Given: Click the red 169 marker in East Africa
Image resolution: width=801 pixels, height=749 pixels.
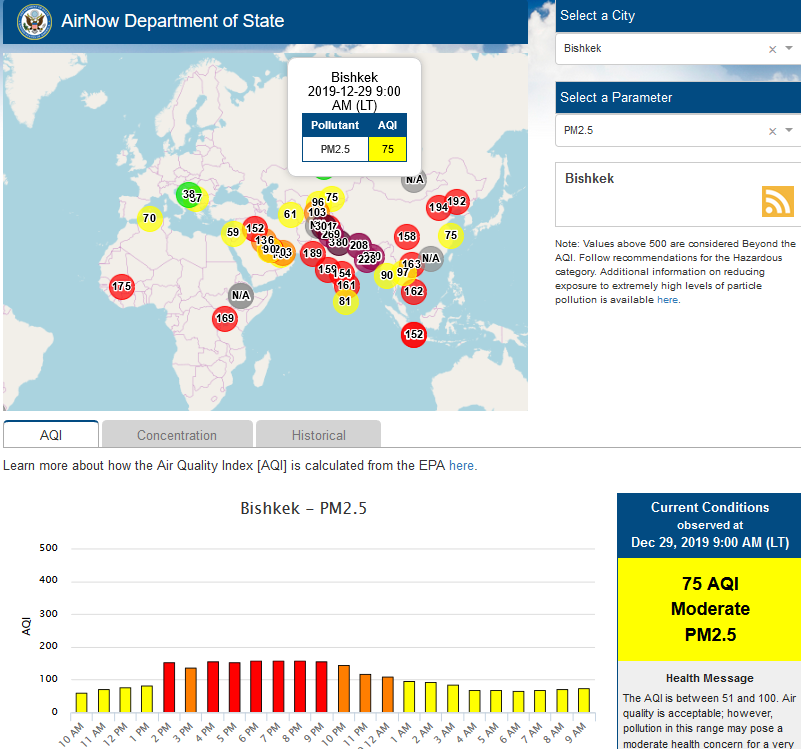Looking at the screenshot, I should [225, 319].
